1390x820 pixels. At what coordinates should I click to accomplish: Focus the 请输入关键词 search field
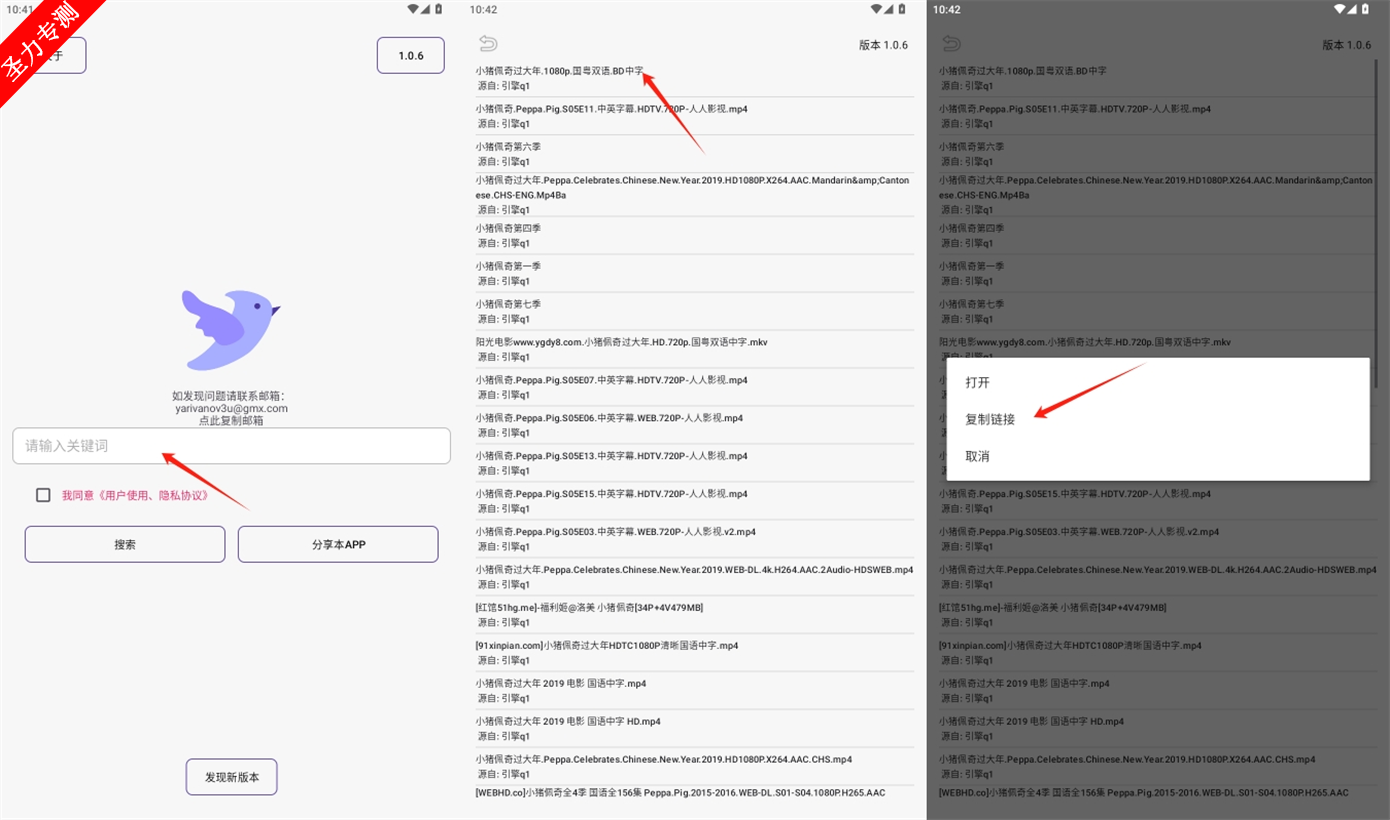[x=231, y=446]
